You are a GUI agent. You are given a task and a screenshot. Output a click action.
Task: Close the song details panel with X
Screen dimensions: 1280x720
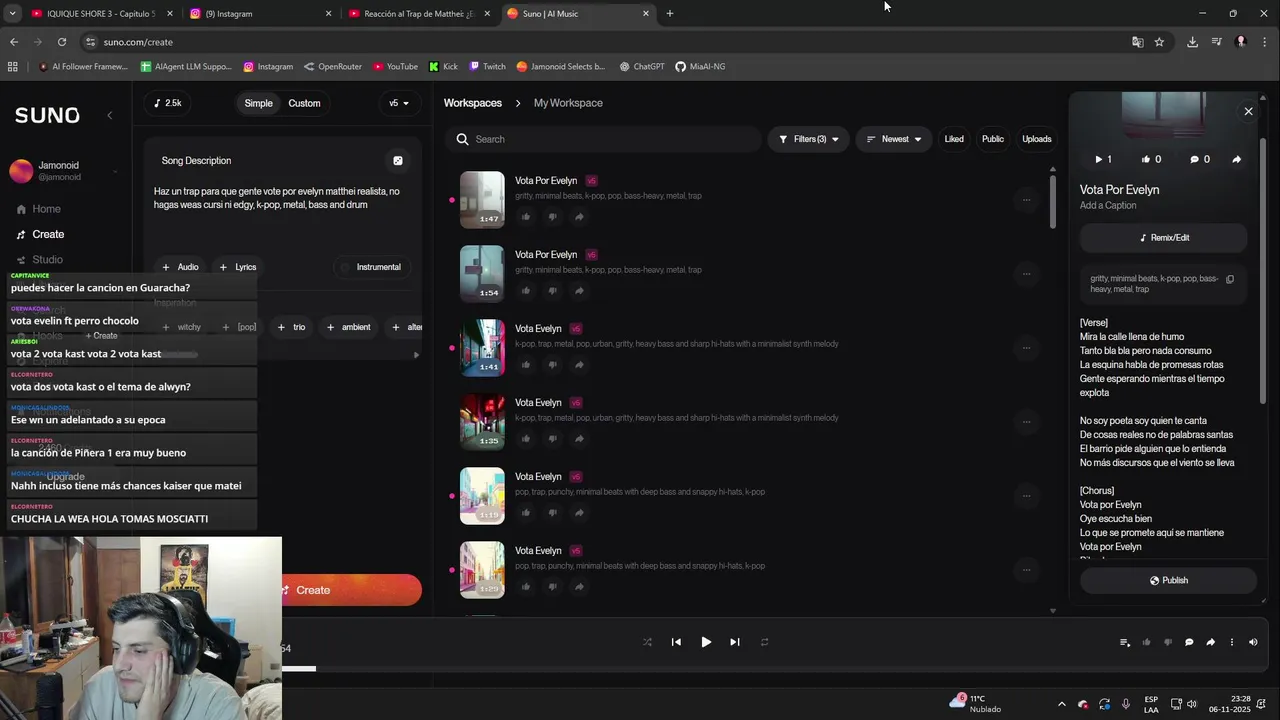[1248, 111]
